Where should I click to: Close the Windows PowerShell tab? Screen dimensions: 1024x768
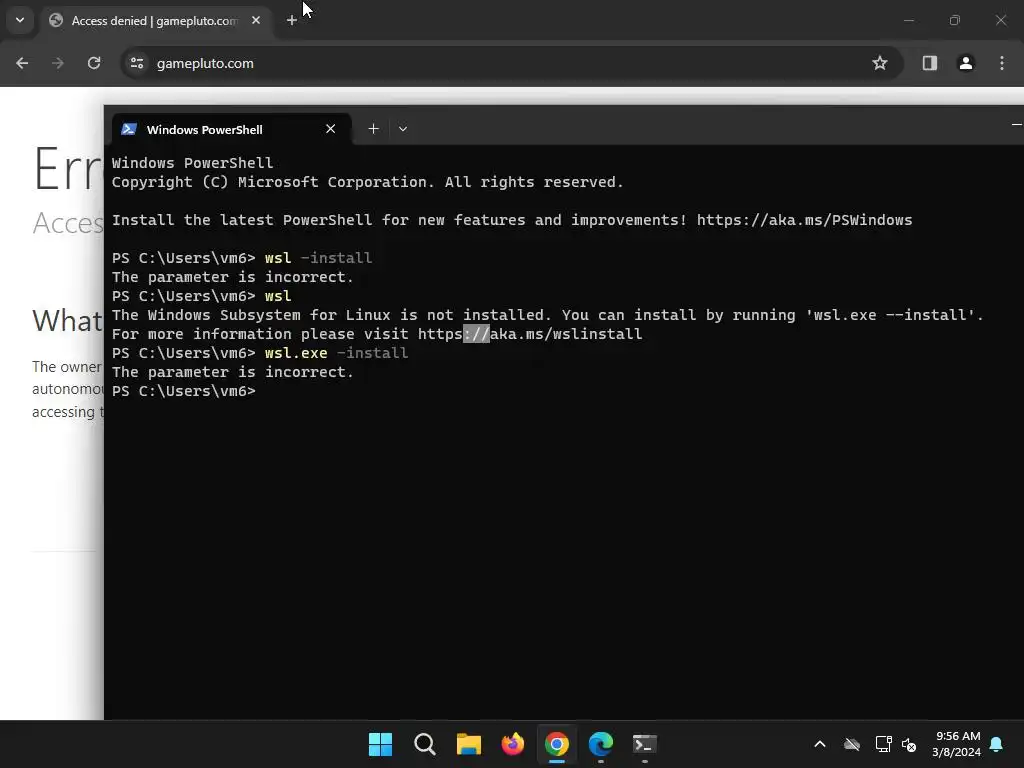point(330,129)
